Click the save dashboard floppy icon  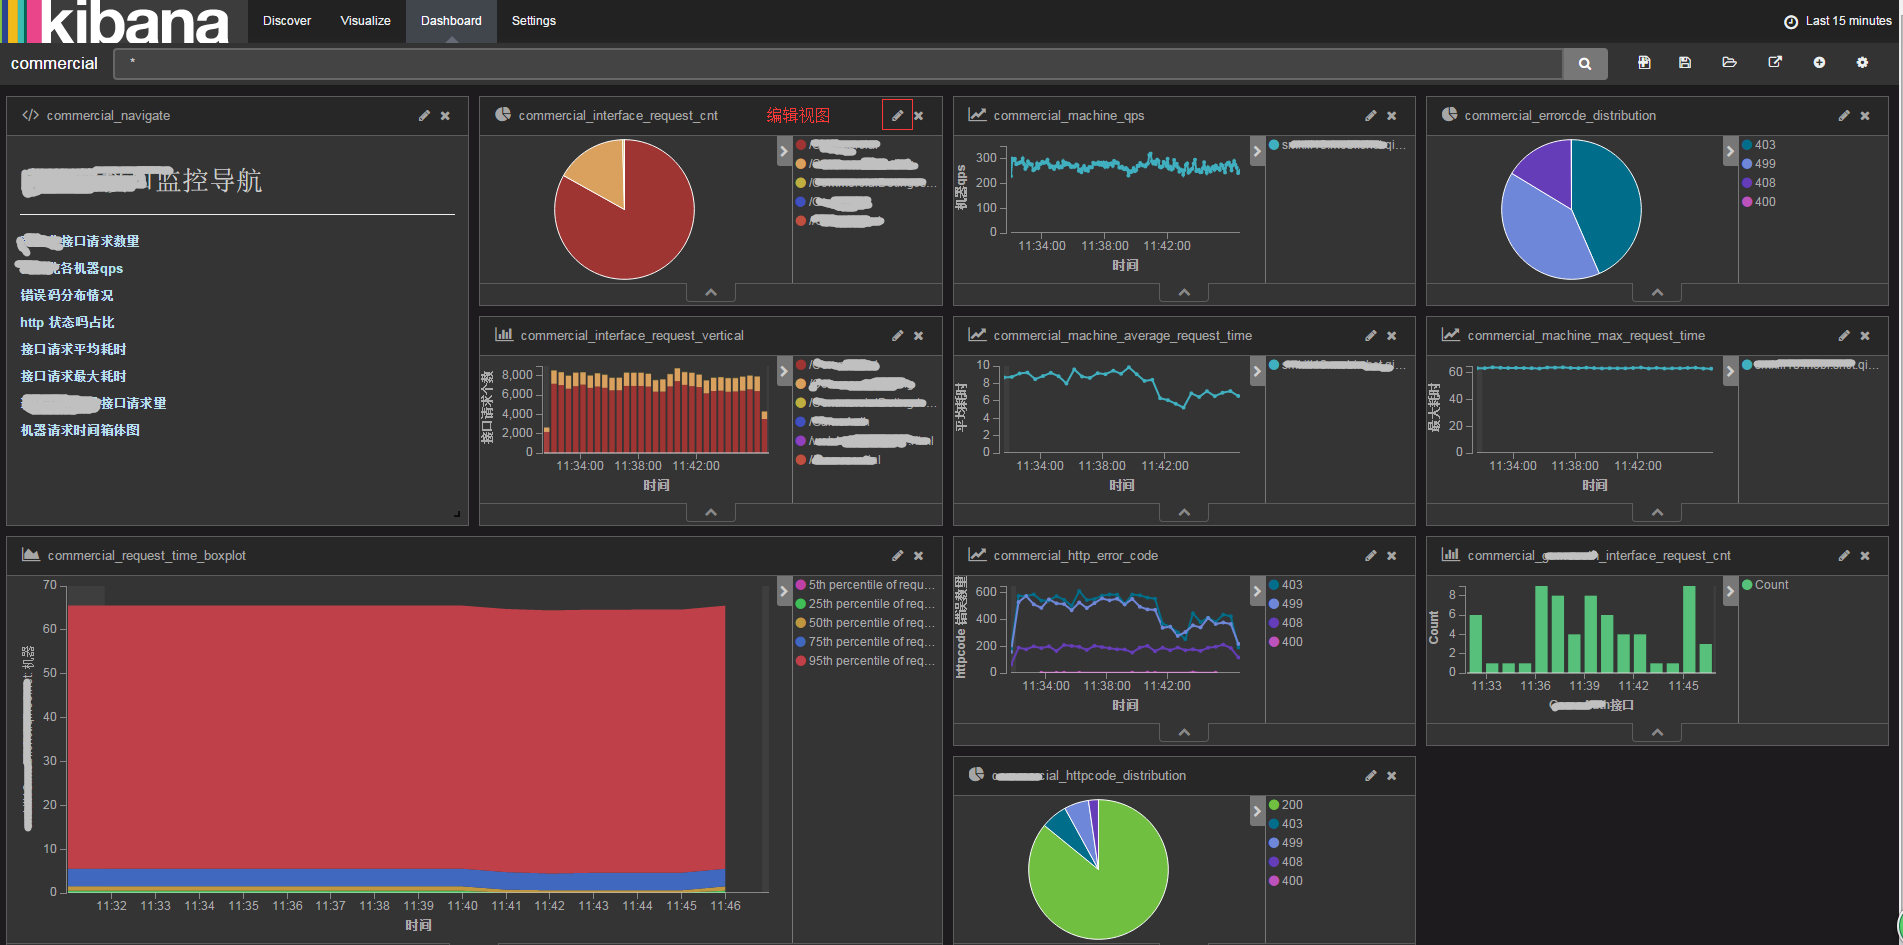[1685, 62]
